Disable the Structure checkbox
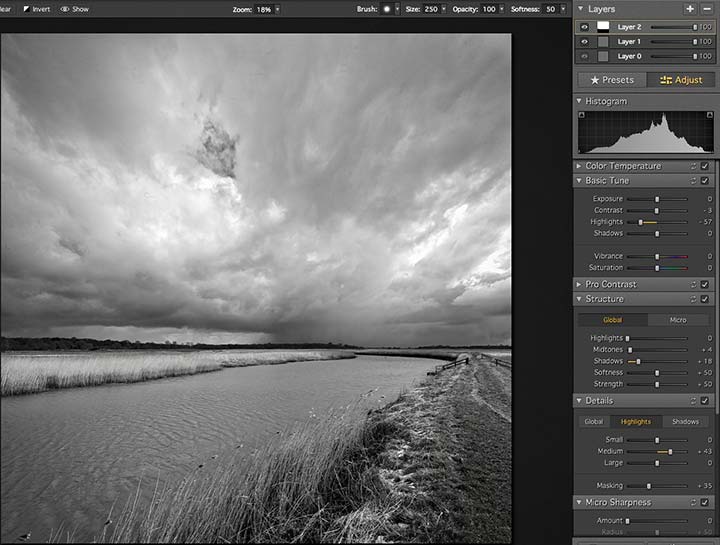The height and width of the screenshot is (545, 720). [705, 299]
